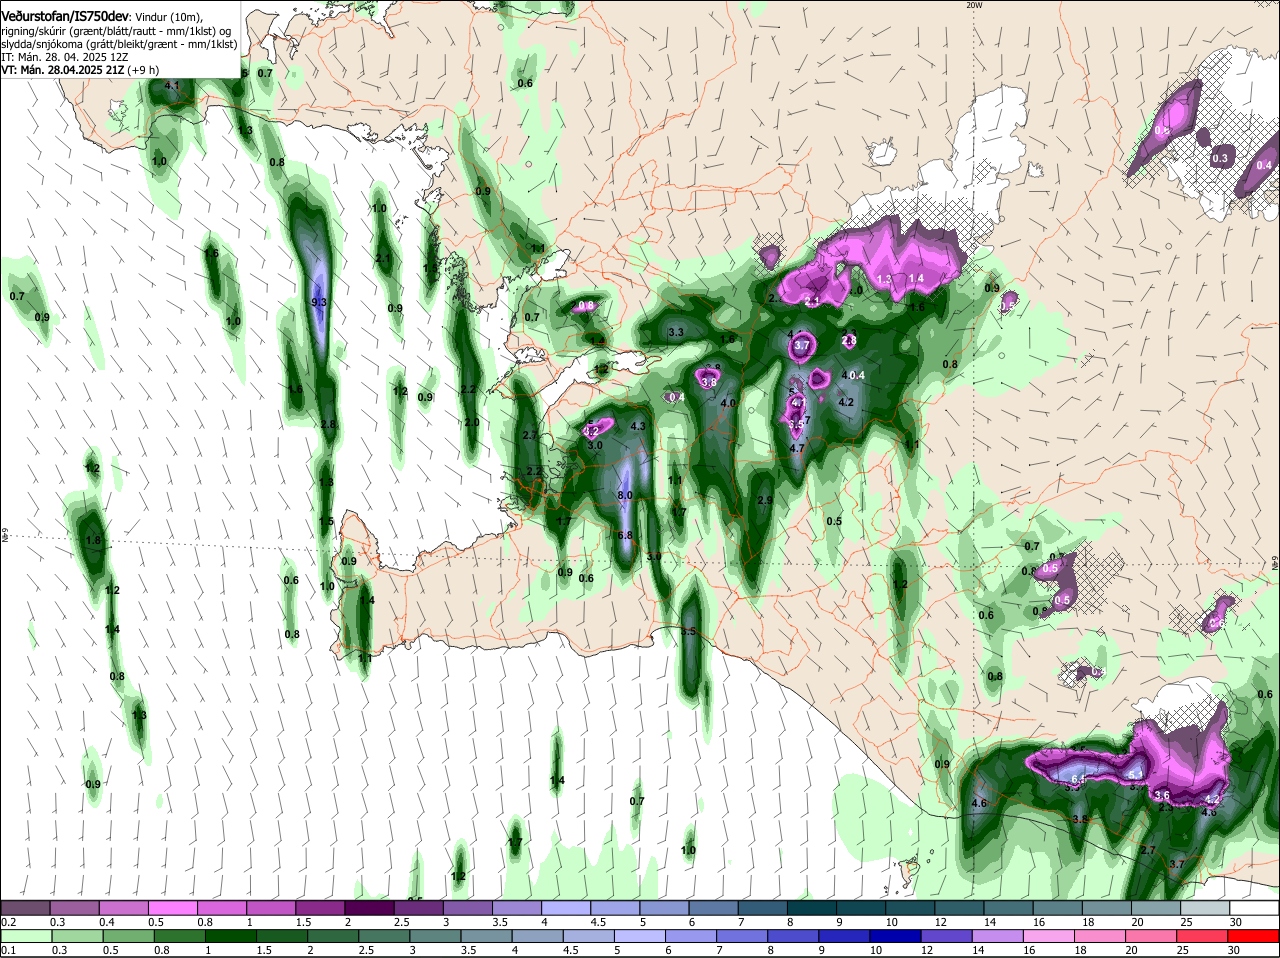1280x958 pixels.
Task: Click the 2.9 rain value on the map
Action: click(765, 500)
